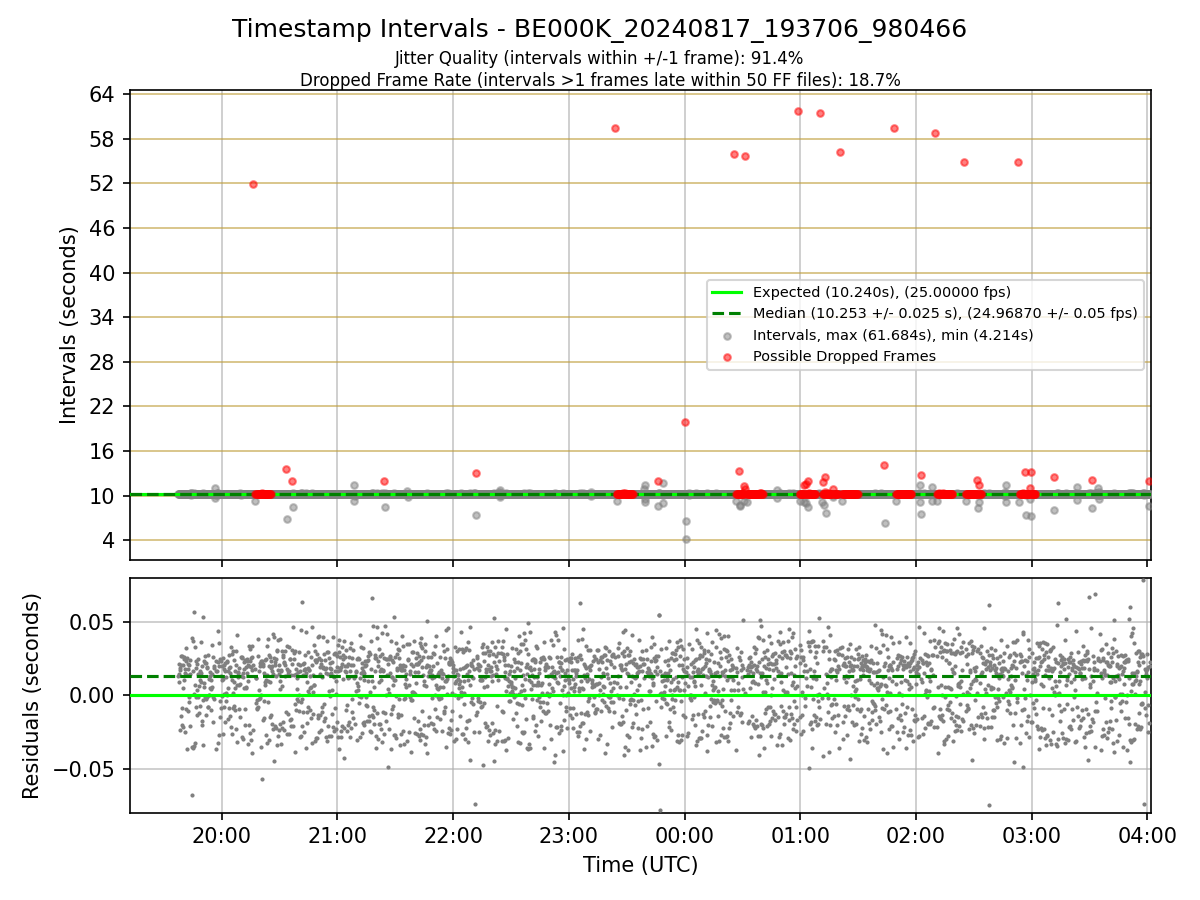Click the gray dot marker in the legend
The image size is (1200, 900).
tap(727, 335)
